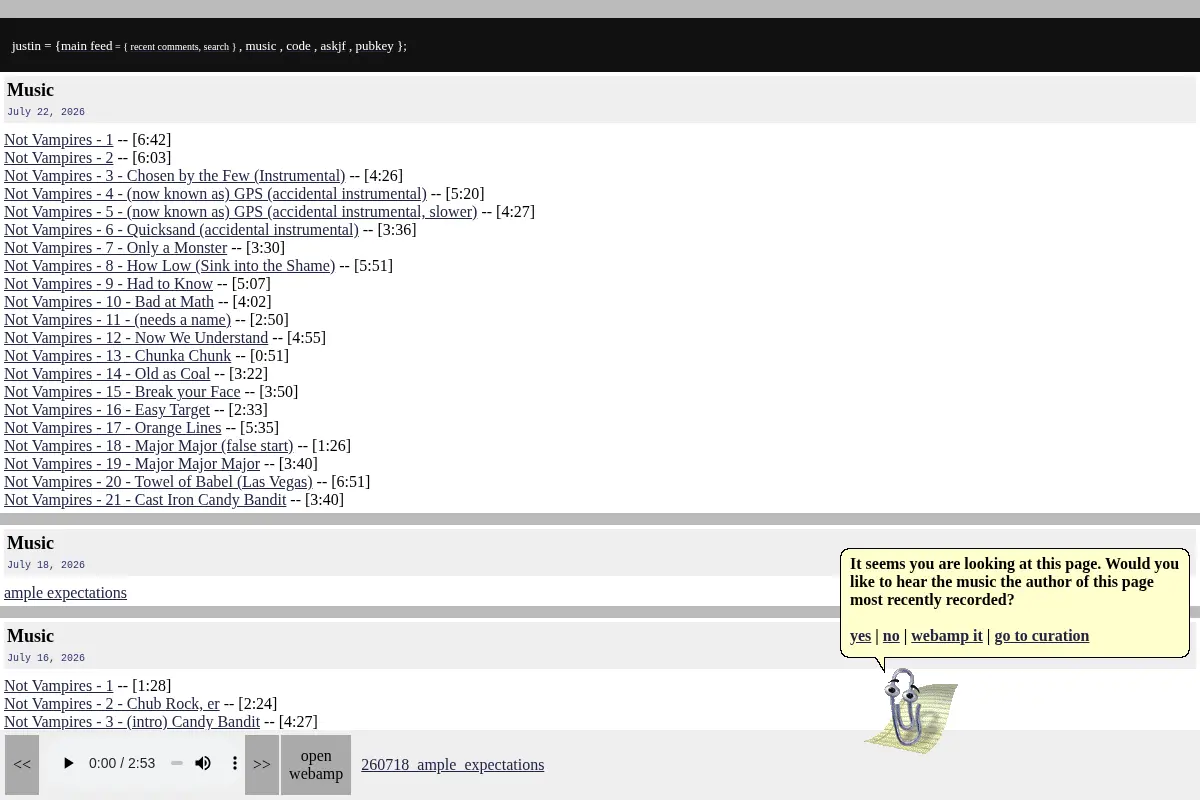Open audio player more options menu

[235, 763]
